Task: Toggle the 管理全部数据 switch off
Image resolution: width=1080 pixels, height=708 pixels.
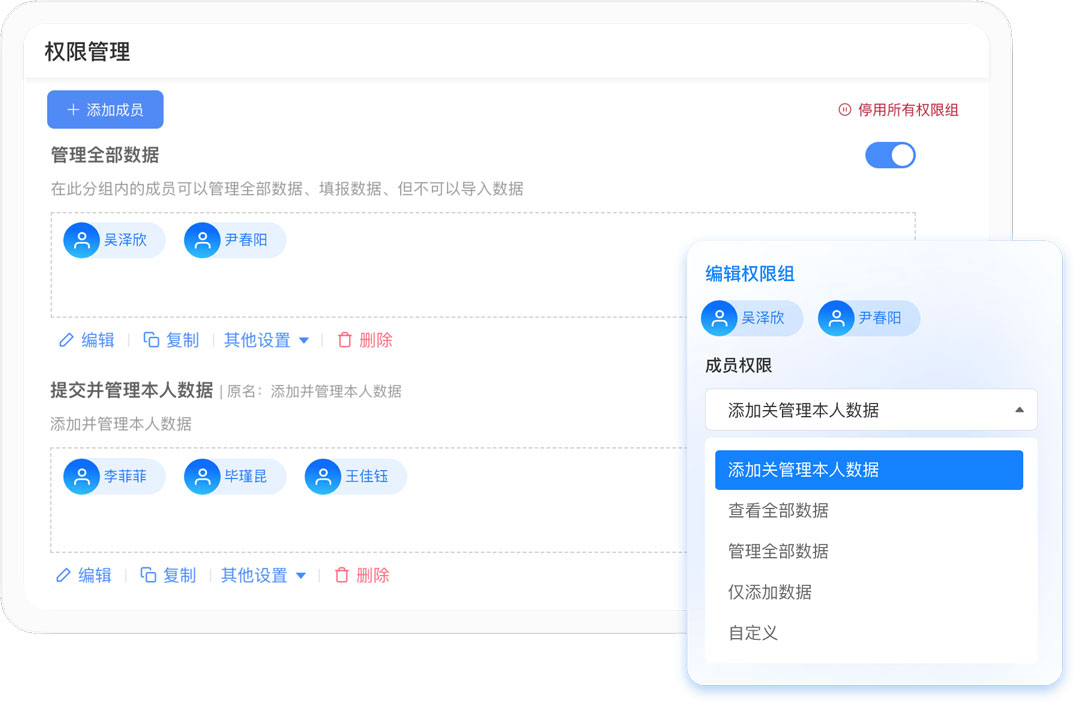Action: point(890,155)
